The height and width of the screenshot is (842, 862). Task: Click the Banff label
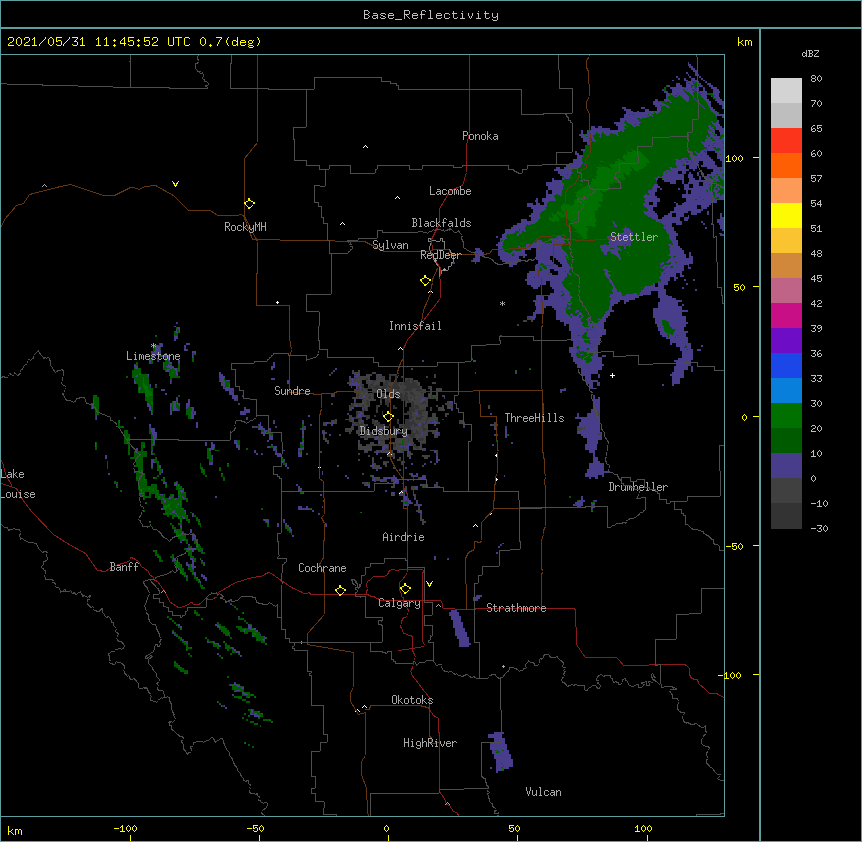124,567
